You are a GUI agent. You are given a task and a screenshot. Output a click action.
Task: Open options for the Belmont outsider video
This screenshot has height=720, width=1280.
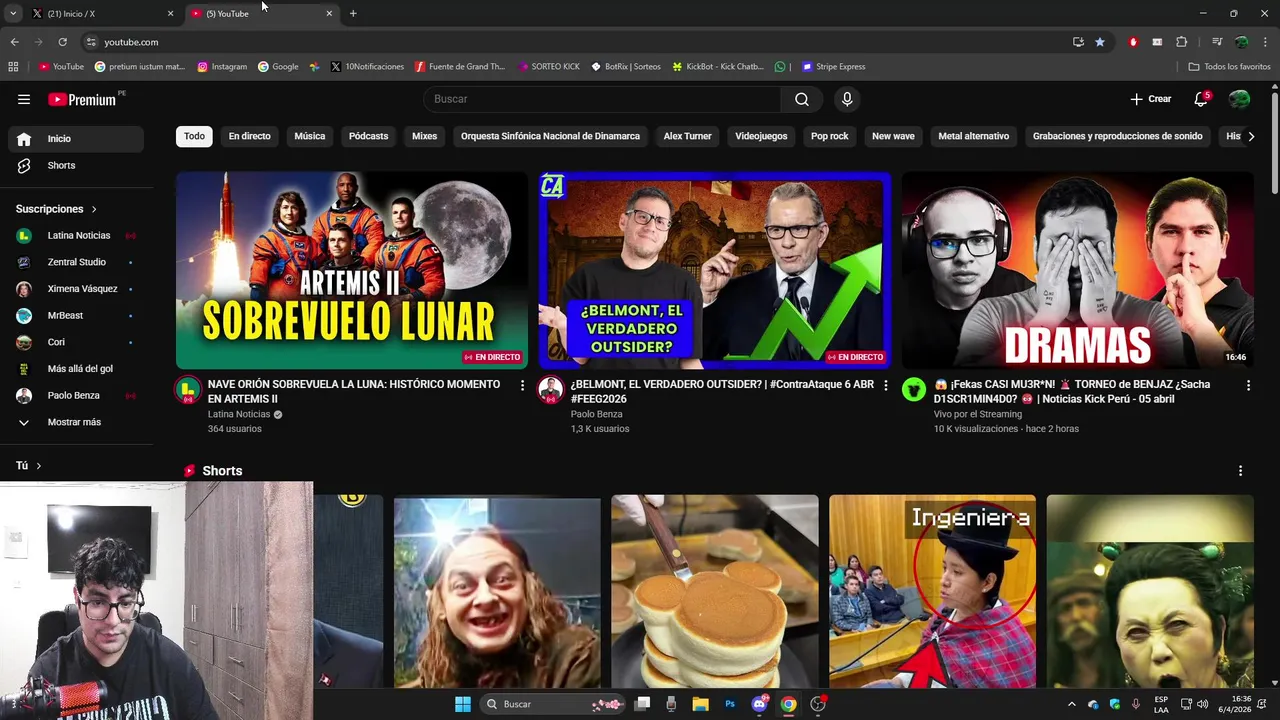[x=885, y=385]
